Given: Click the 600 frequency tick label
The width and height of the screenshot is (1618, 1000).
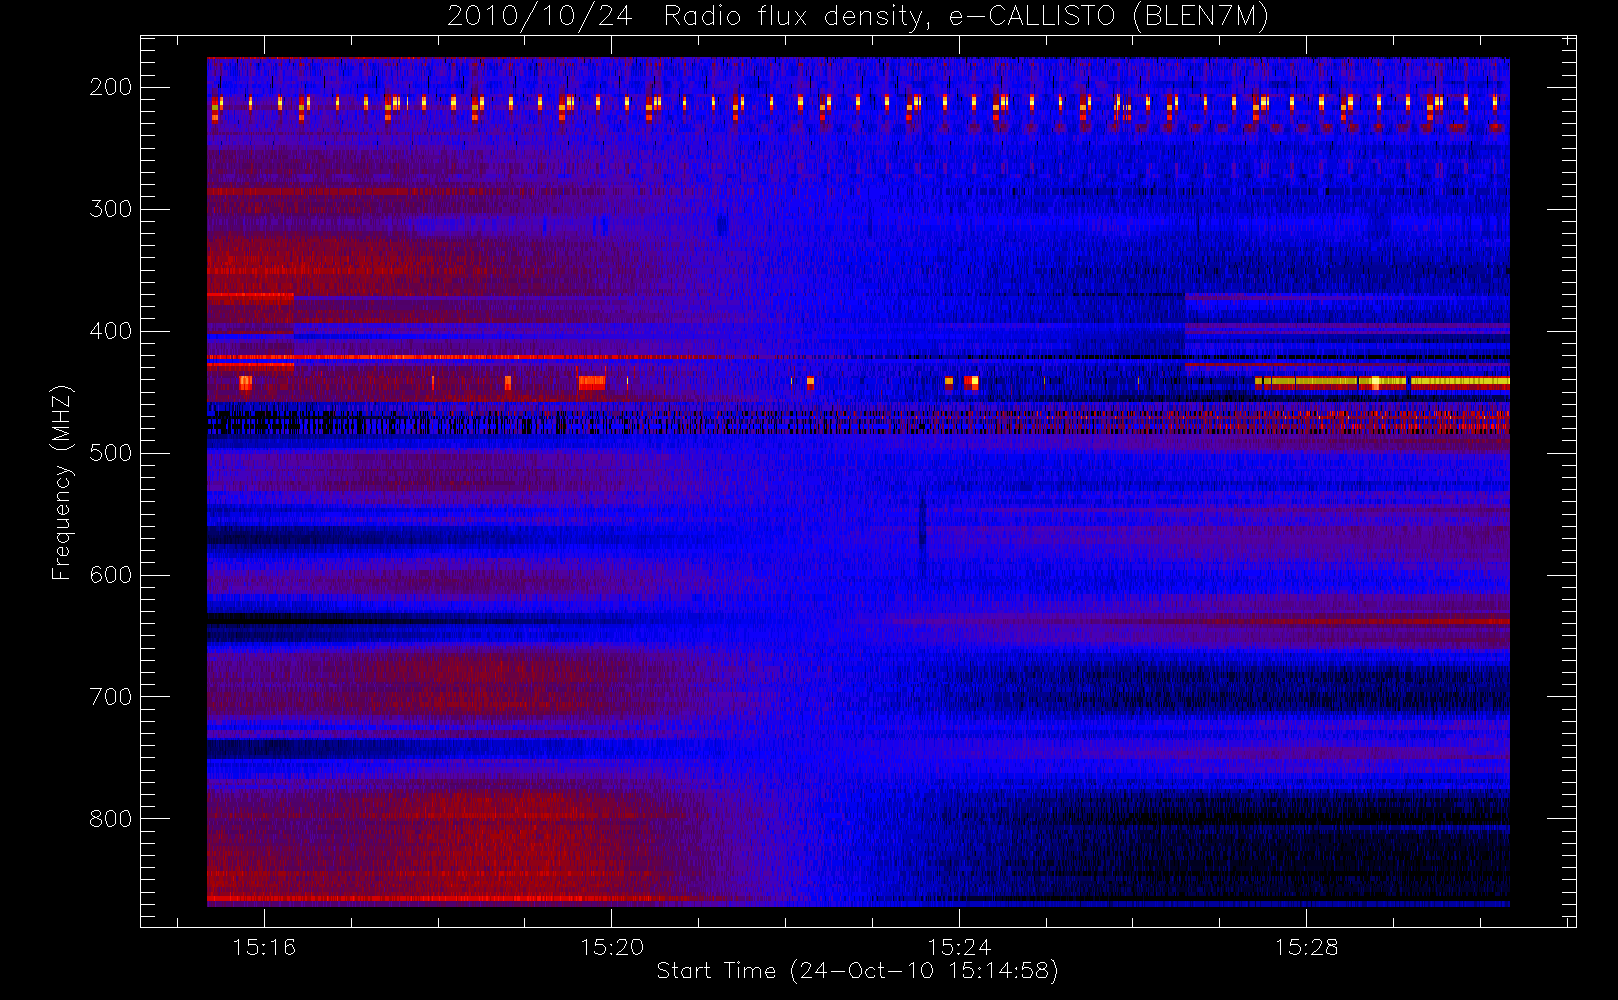Looking at the screenshot, I should (x=110, y=575).
